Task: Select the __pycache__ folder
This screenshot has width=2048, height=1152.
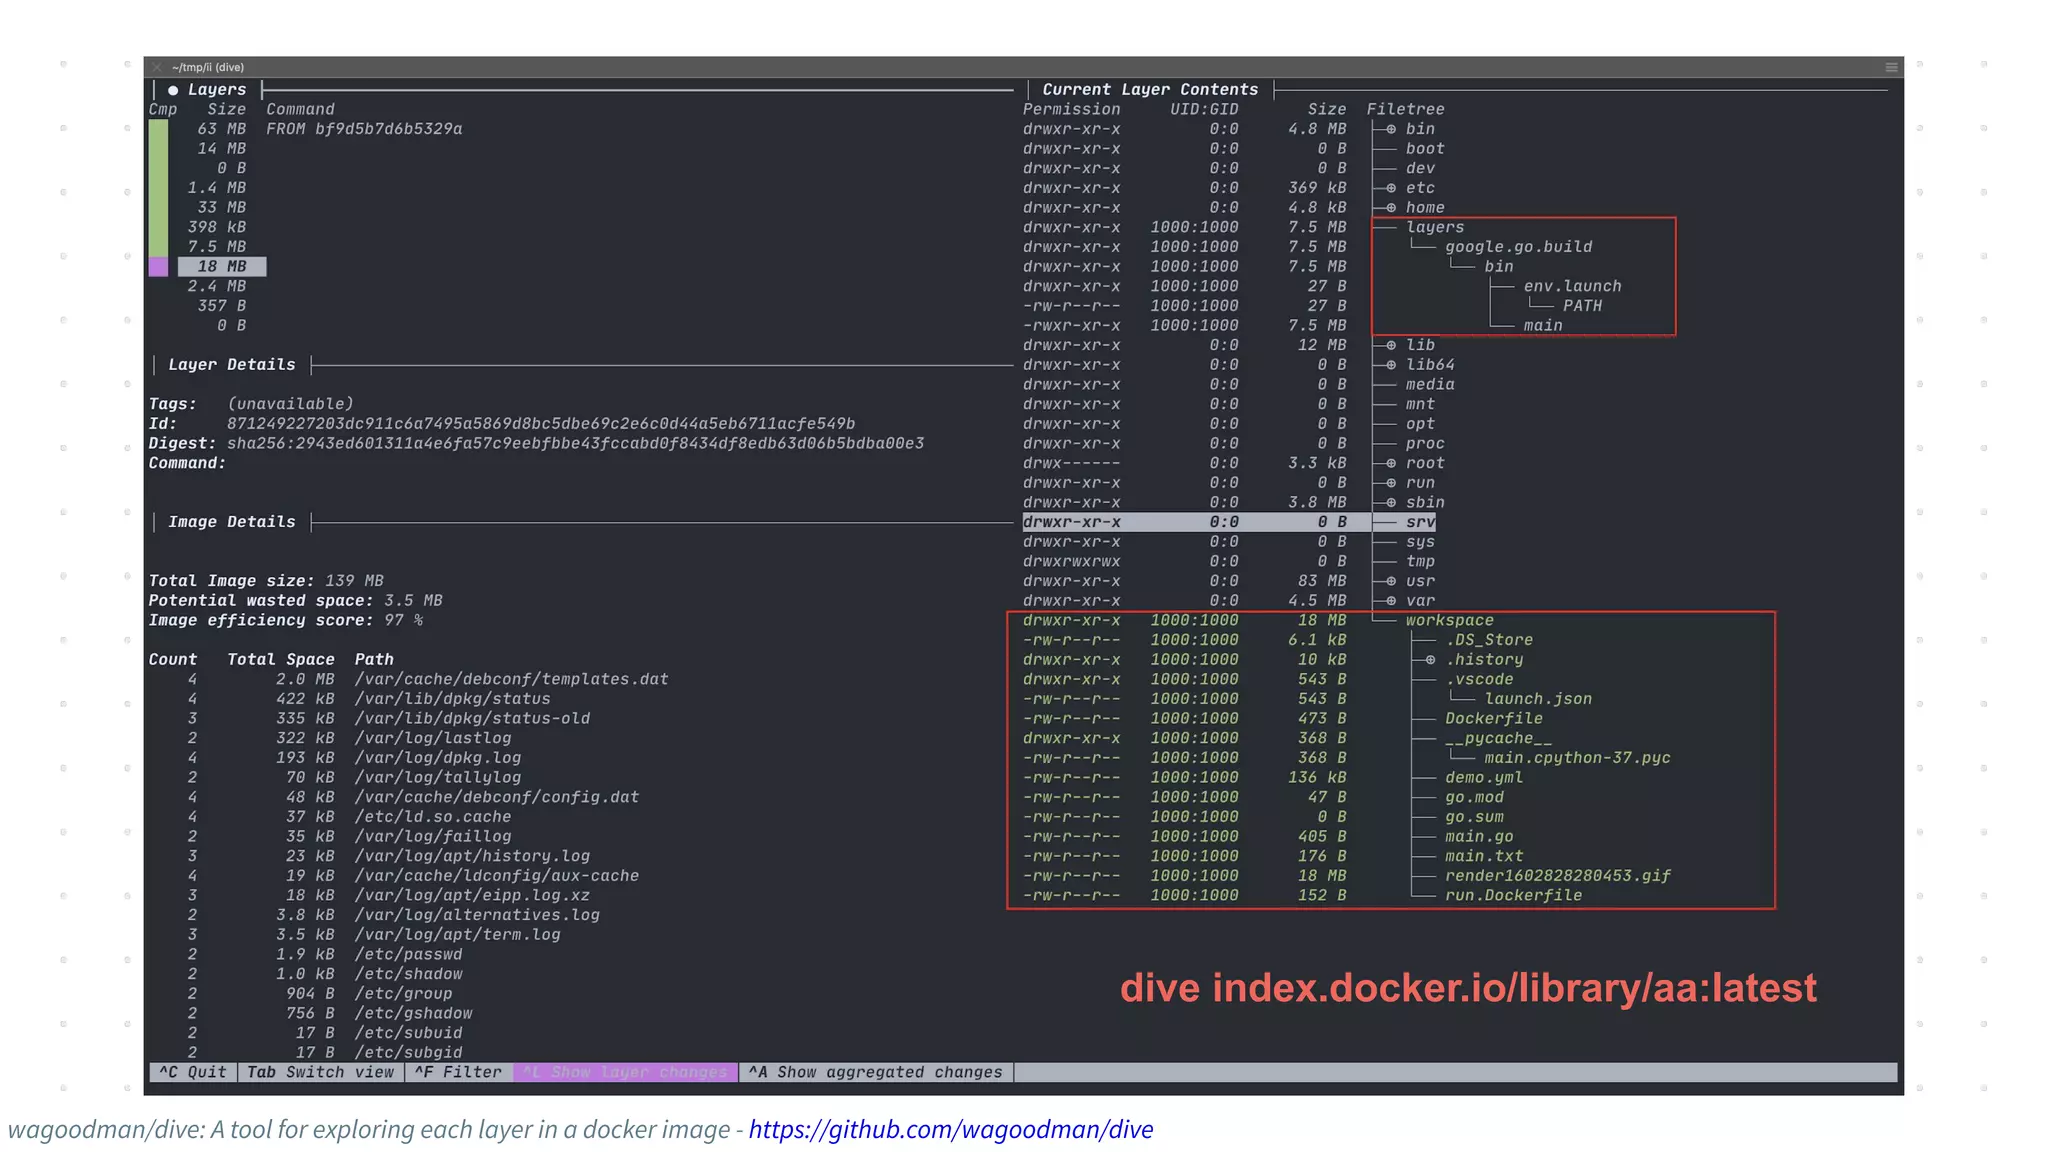Action: coord(1499,738)
